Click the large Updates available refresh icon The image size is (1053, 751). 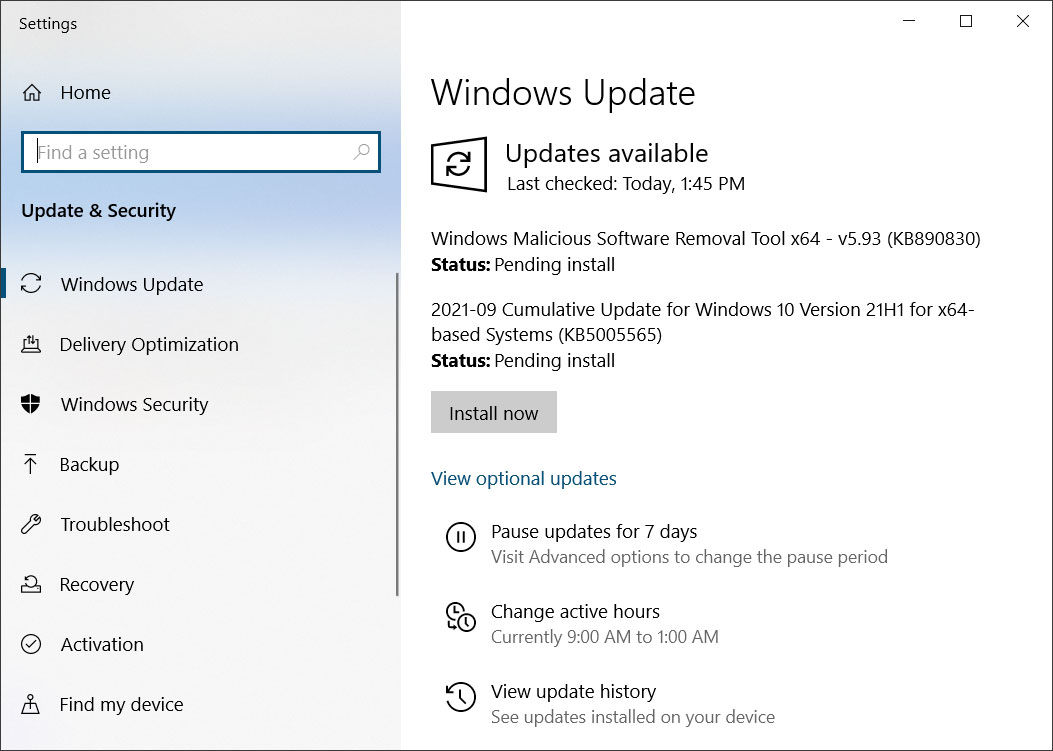pyautogui.click(x=459, y=164)
